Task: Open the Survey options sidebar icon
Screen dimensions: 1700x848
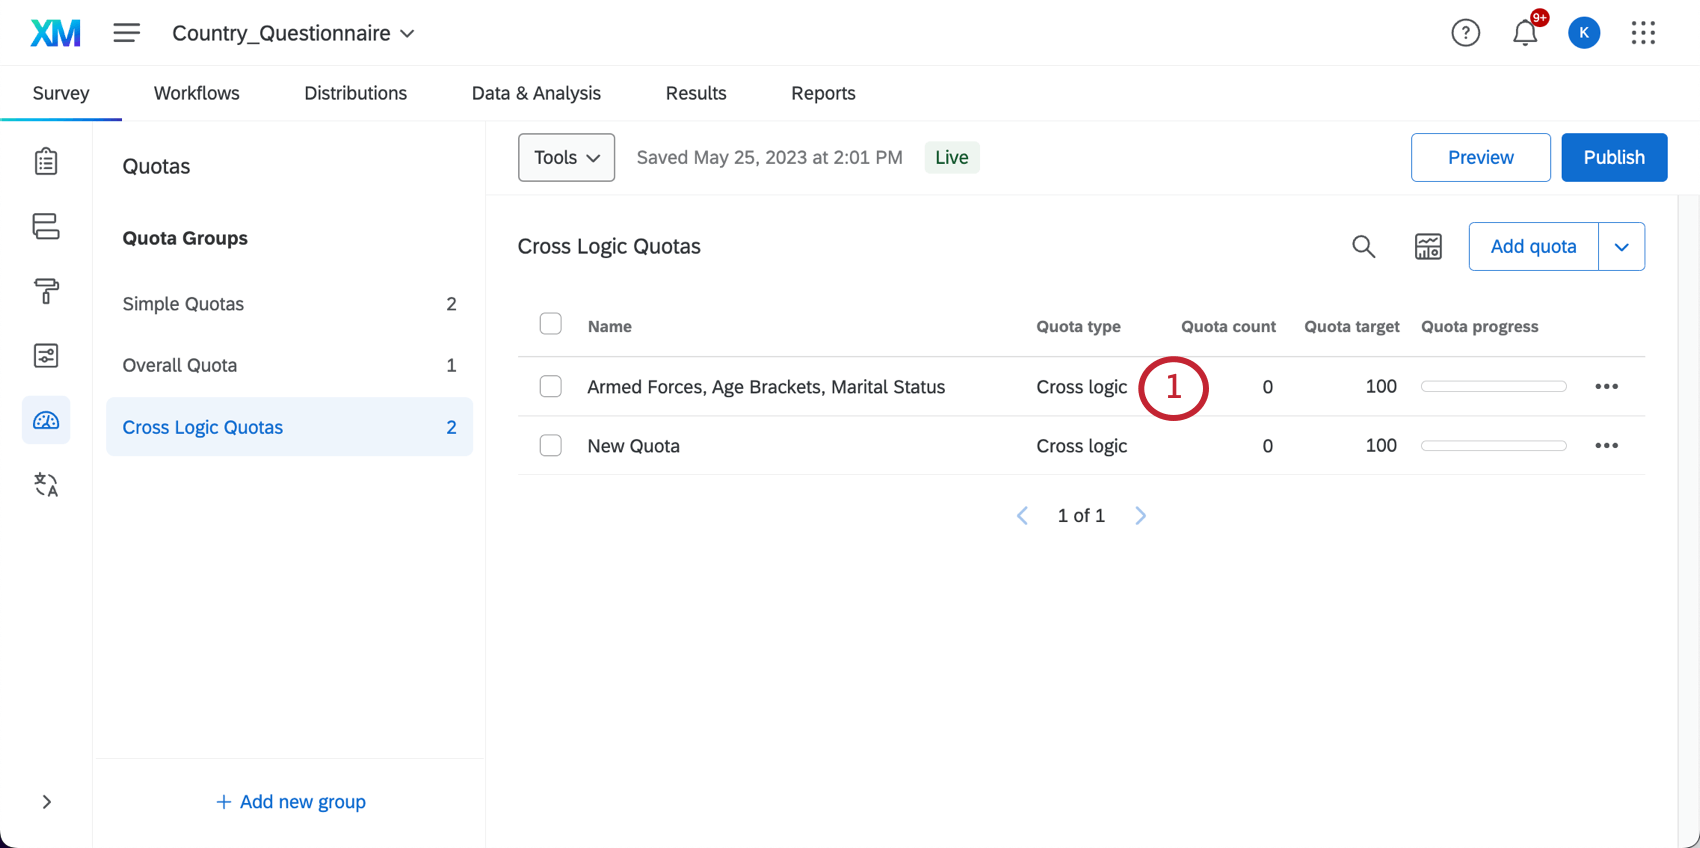Action: (x=46, y=356)
